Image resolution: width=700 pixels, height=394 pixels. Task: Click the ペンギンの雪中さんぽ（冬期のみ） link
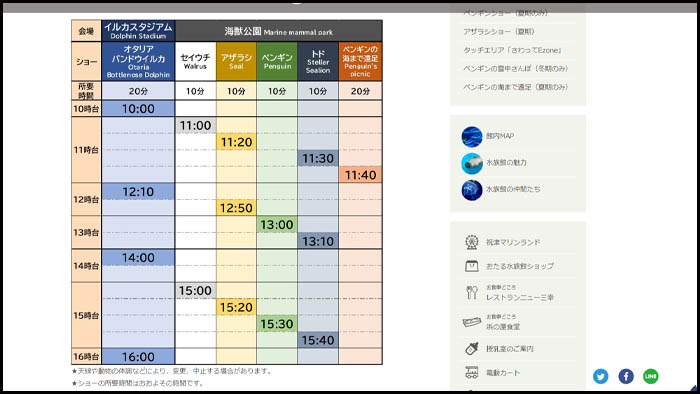(x=516, y=68)
